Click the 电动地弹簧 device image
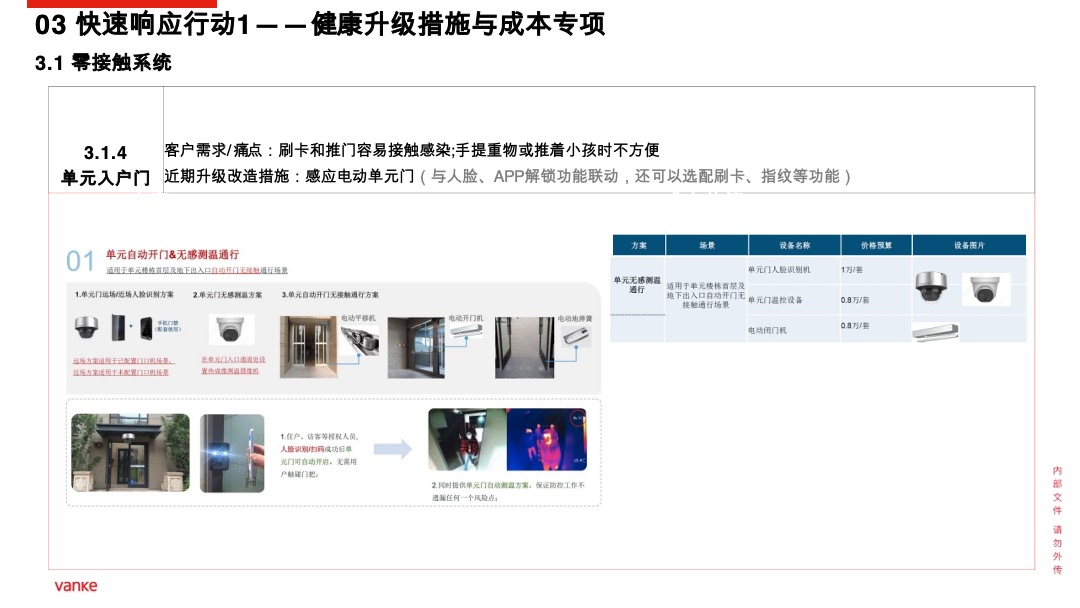The width and height of the screenshot is (1080, 608). pos(576,336)
